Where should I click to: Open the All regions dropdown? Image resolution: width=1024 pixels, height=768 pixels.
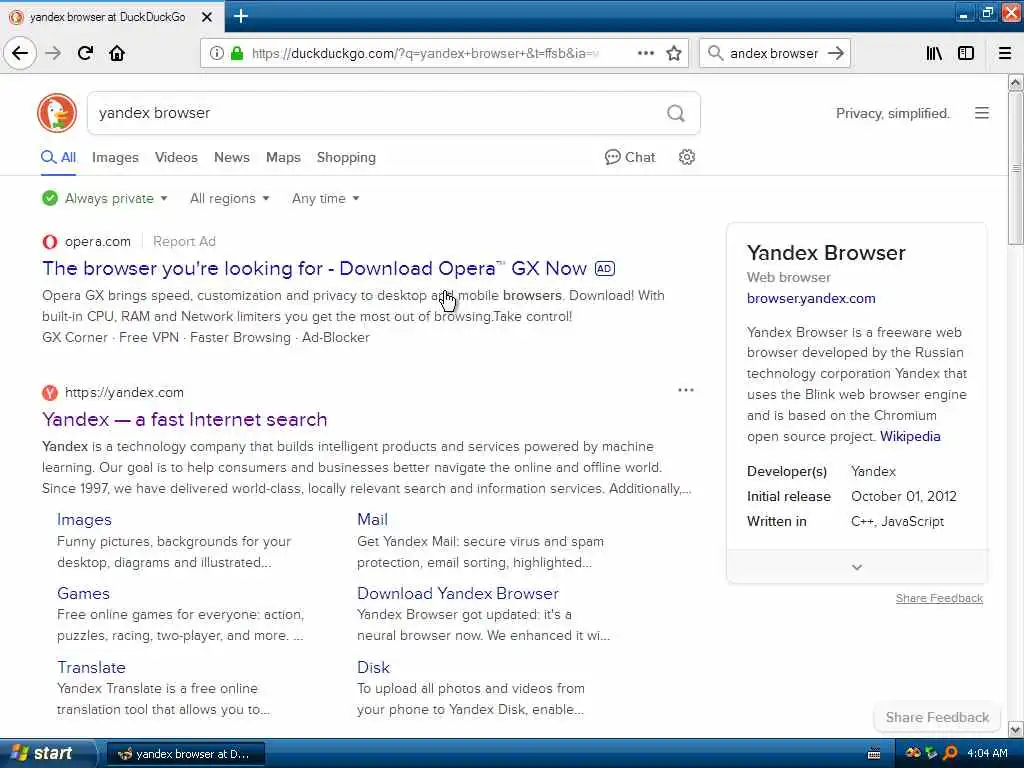pyautogui.click(x=229, y=199)
